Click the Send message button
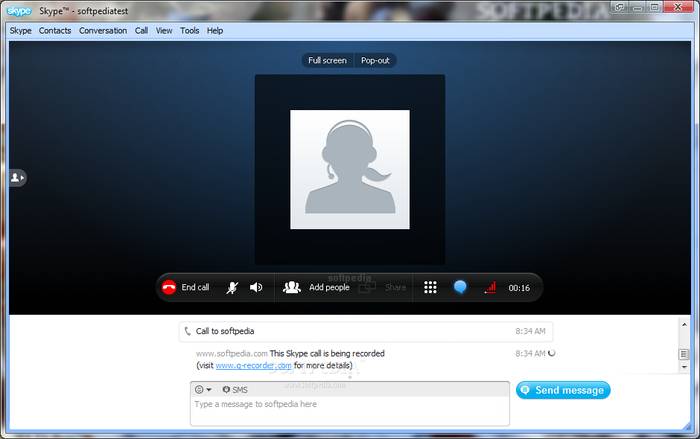The height and width of the screenshot is (439, 700). (x=563, y=390)
